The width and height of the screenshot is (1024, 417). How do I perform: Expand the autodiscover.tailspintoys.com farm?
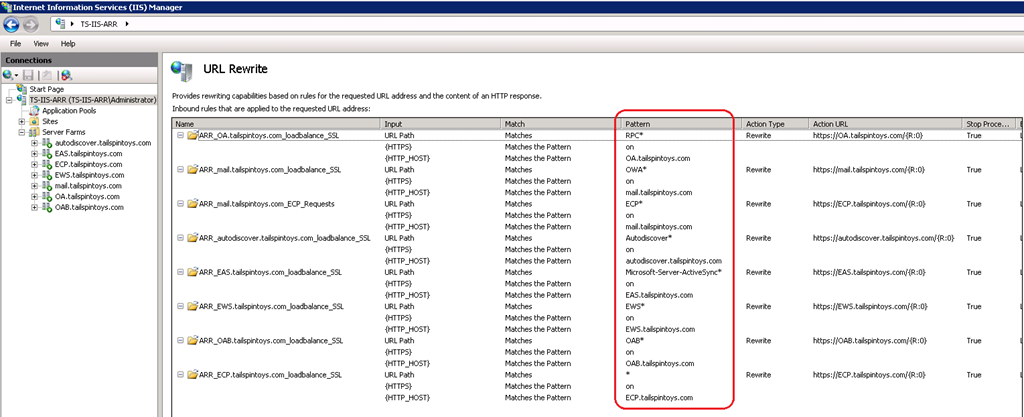34,143
